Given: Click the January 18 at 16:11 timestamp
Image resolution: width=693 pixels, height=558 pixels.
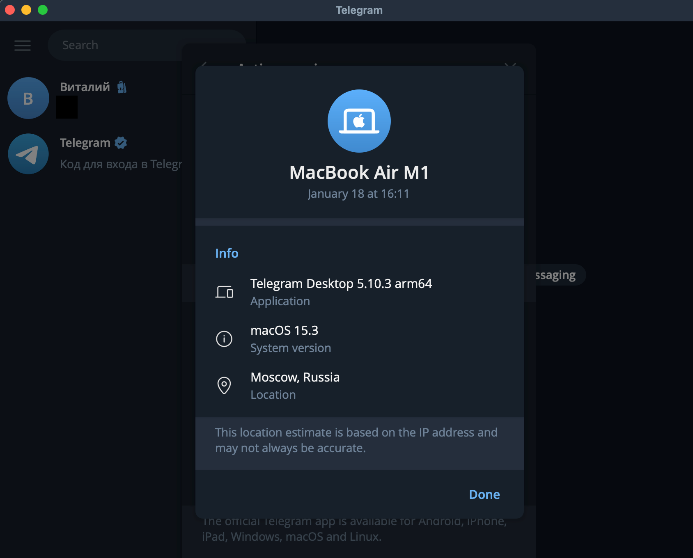Looking at the screenshot, I should point(358,194).
